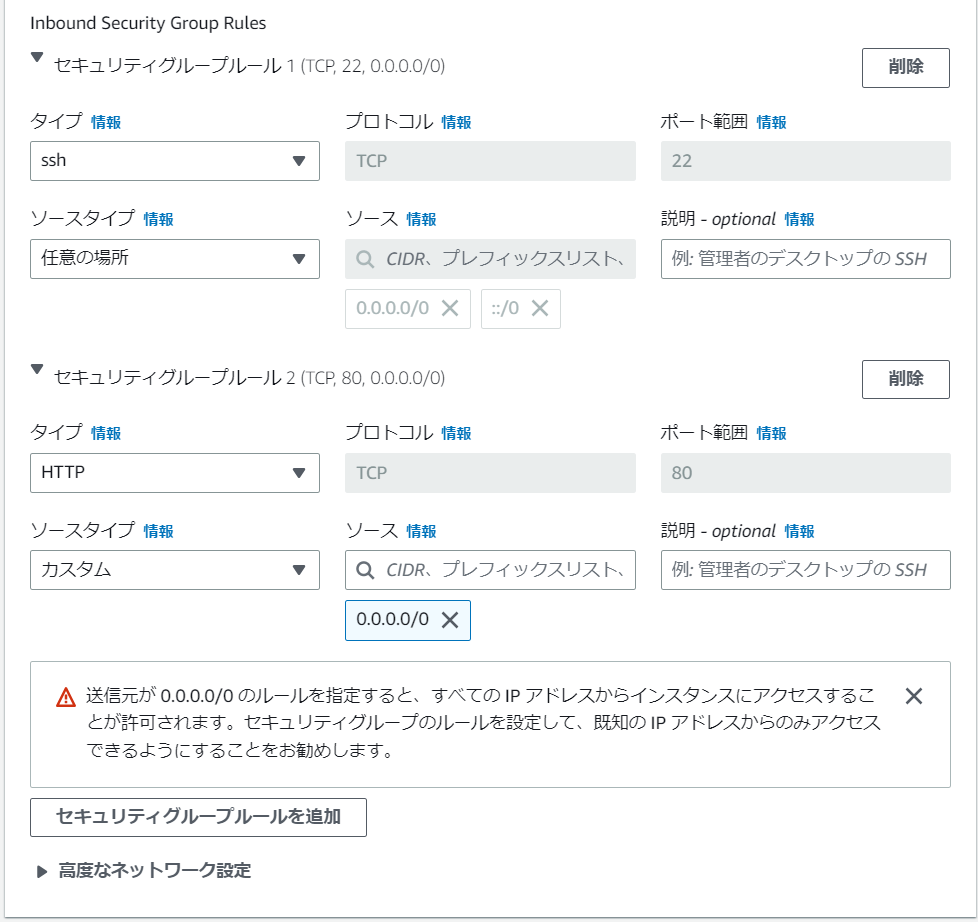Remove 0.0.0.0/0 from rule 1 source

pyautogui.click(x=450, y=308)
